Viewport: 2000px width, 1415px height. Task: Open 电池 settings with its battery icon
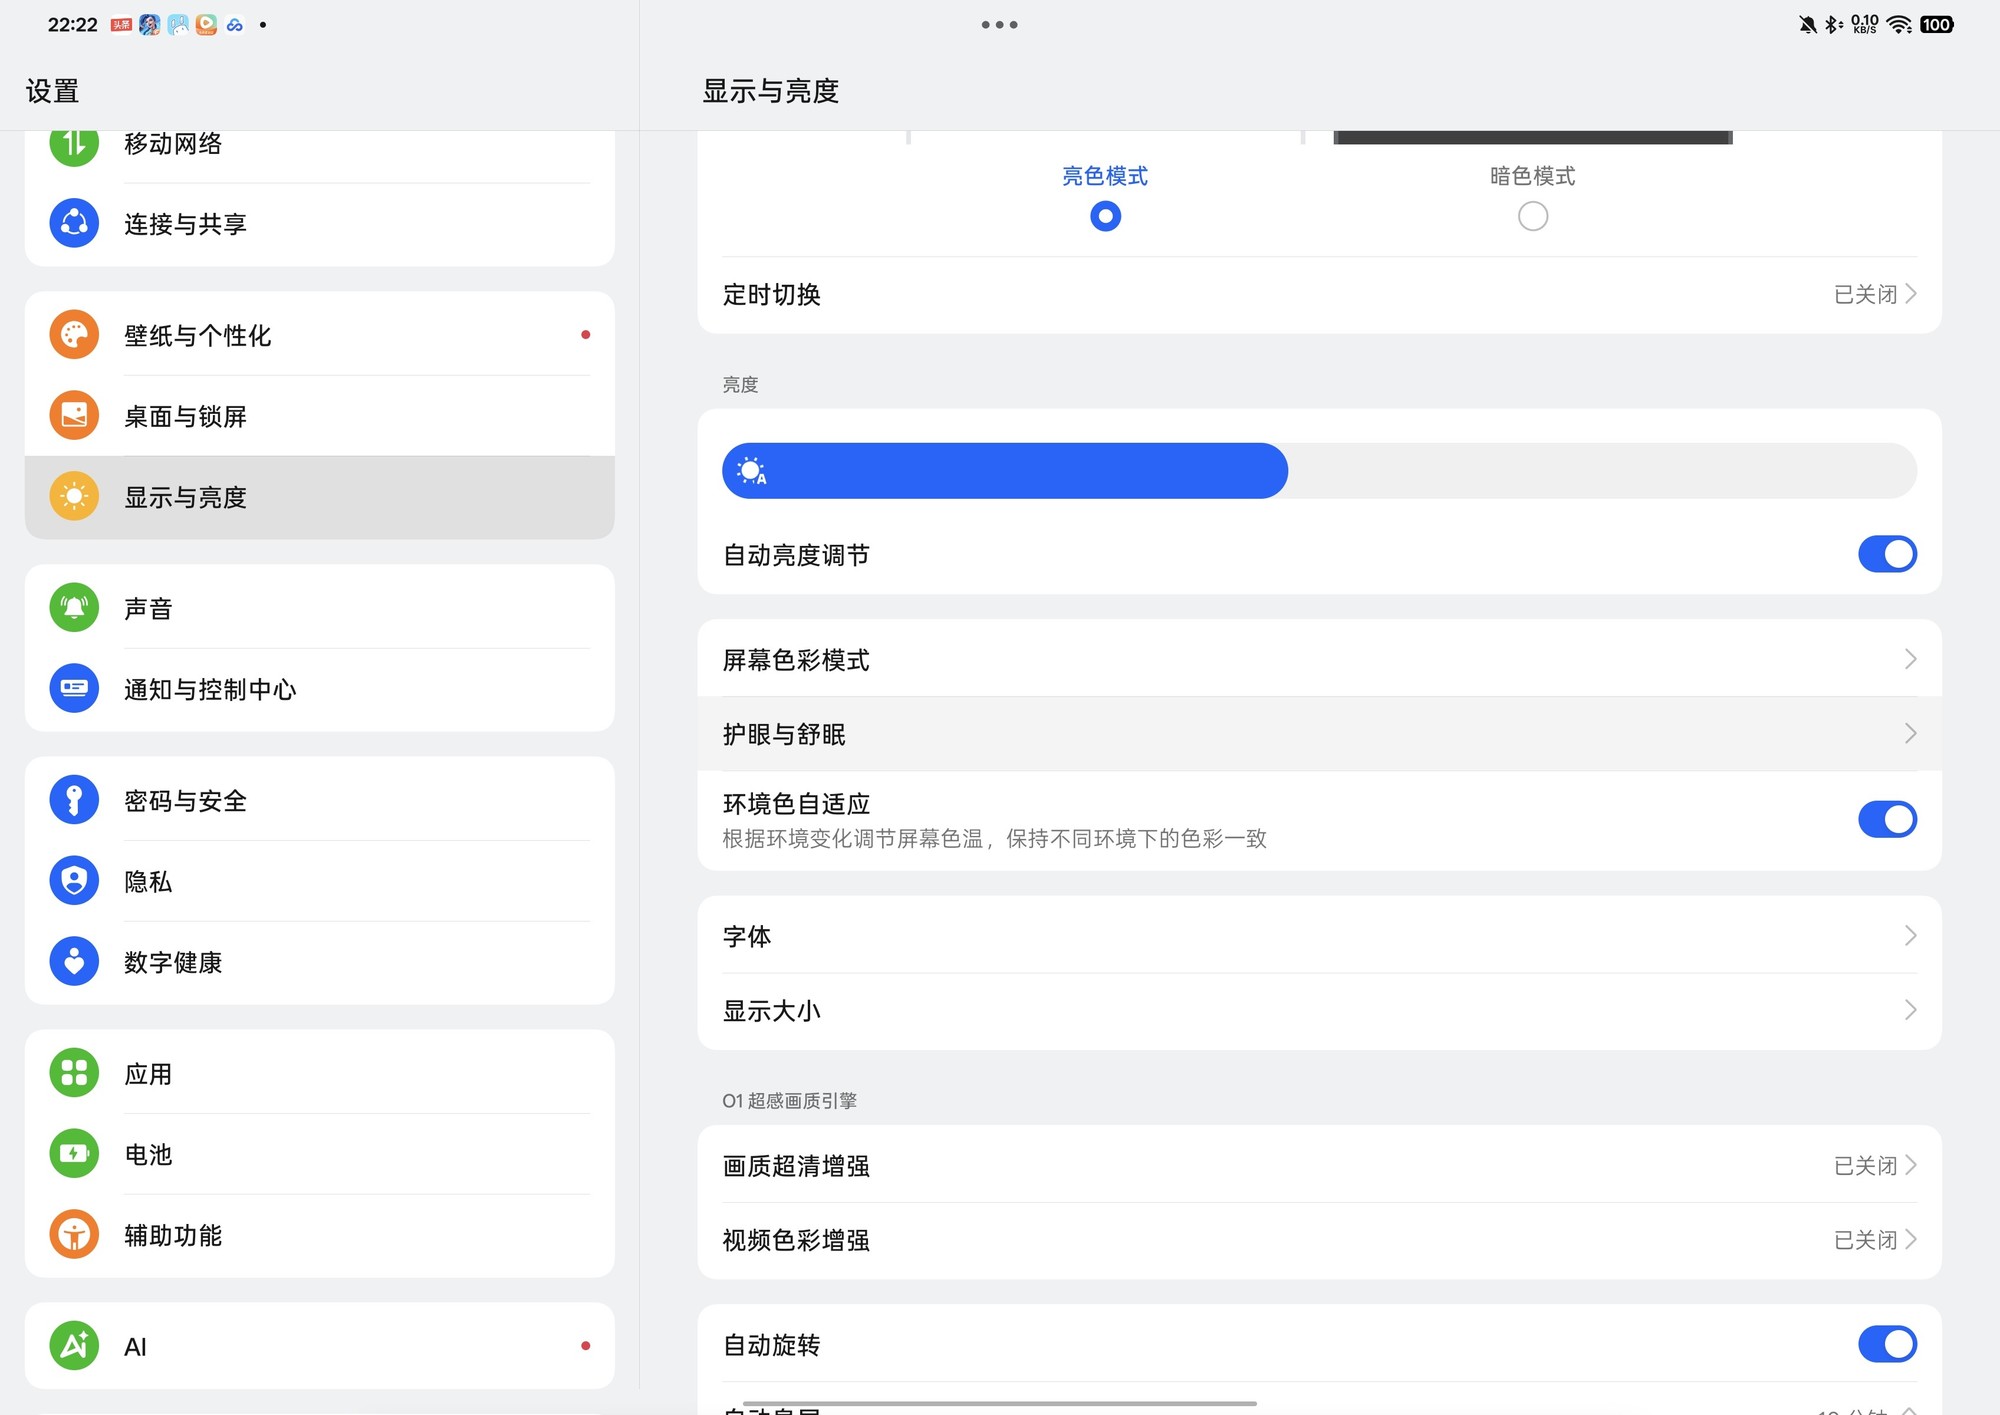(x=73, y=1154)
